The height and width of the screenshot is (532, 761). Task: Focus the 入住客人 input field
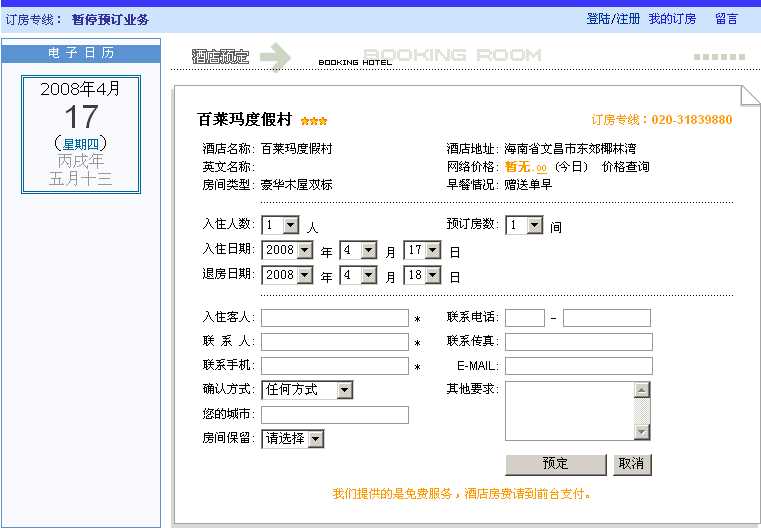pos(335,318)
